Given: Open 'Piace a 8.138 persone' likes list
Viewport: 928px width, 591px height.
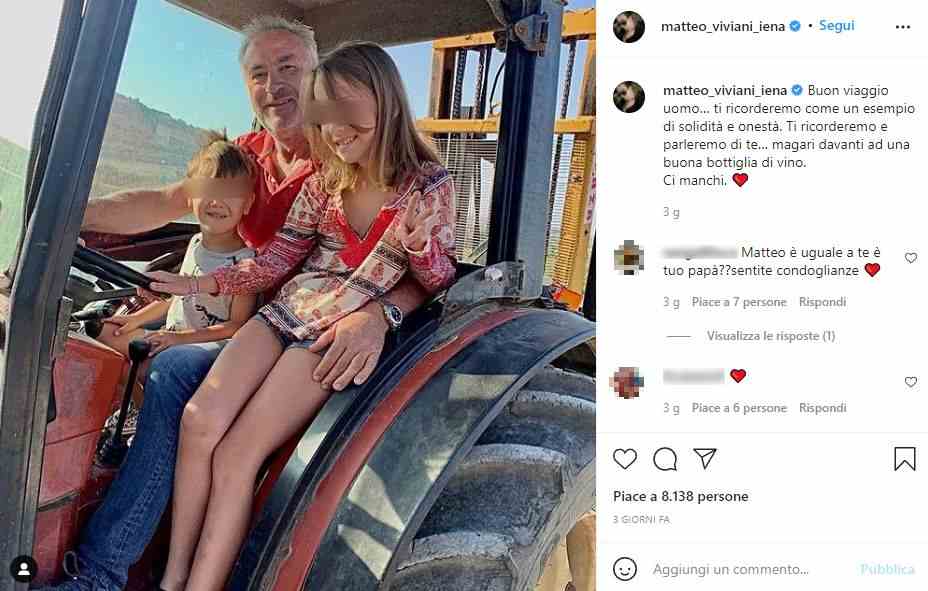Looking at the screenshot, I should coord(681,496).
